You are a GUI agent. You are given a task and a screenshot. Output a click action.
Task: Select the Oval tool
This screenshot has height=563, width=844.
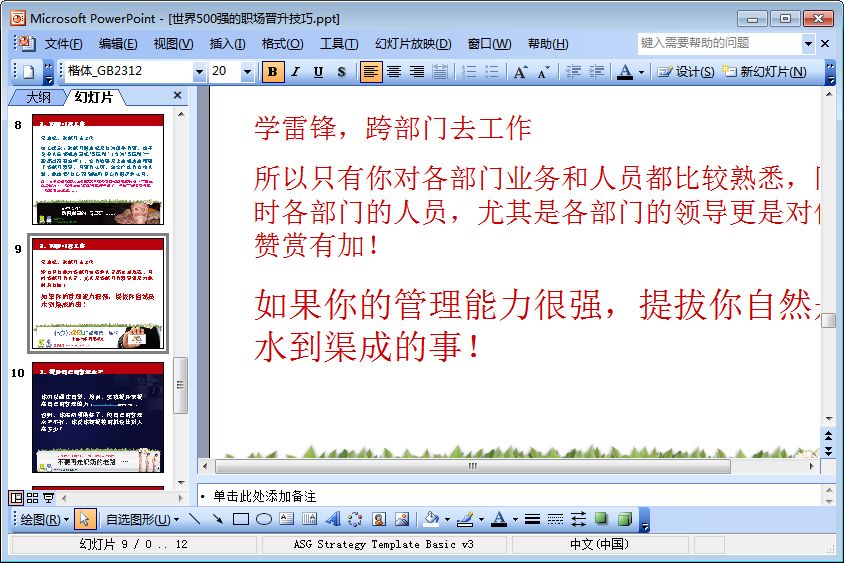point(264,519)
